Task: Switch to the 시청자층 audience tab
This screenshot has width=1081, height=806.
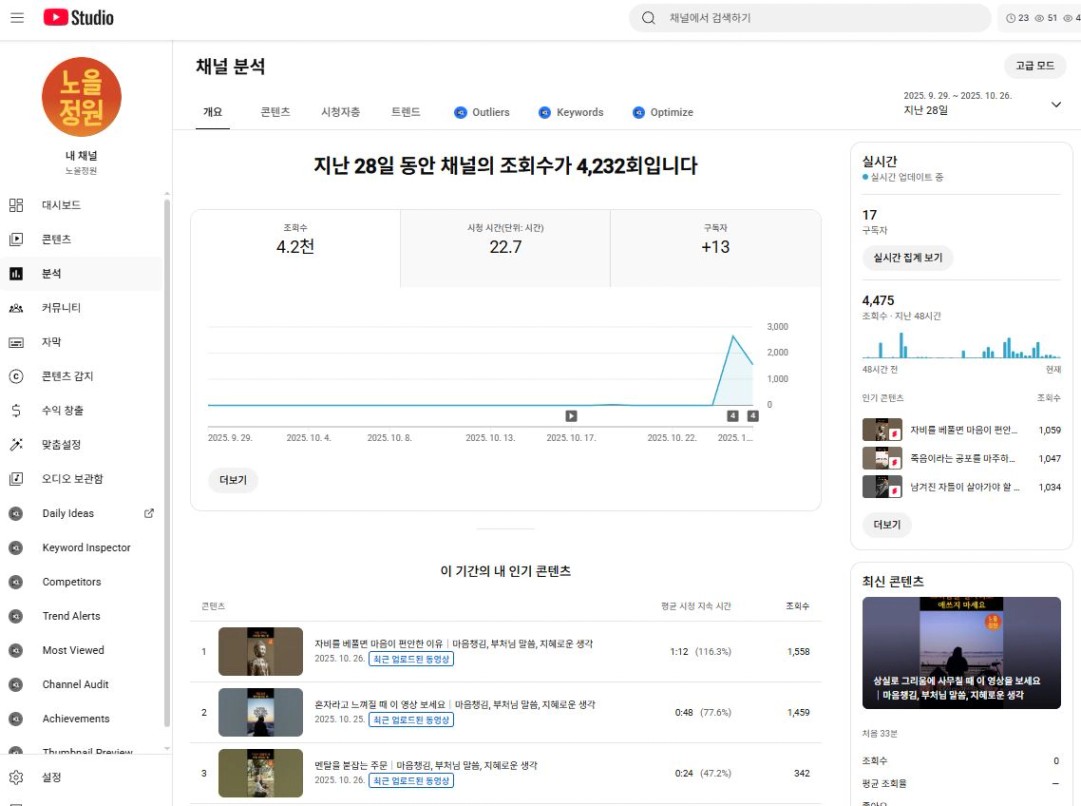Action: (340, 112)
